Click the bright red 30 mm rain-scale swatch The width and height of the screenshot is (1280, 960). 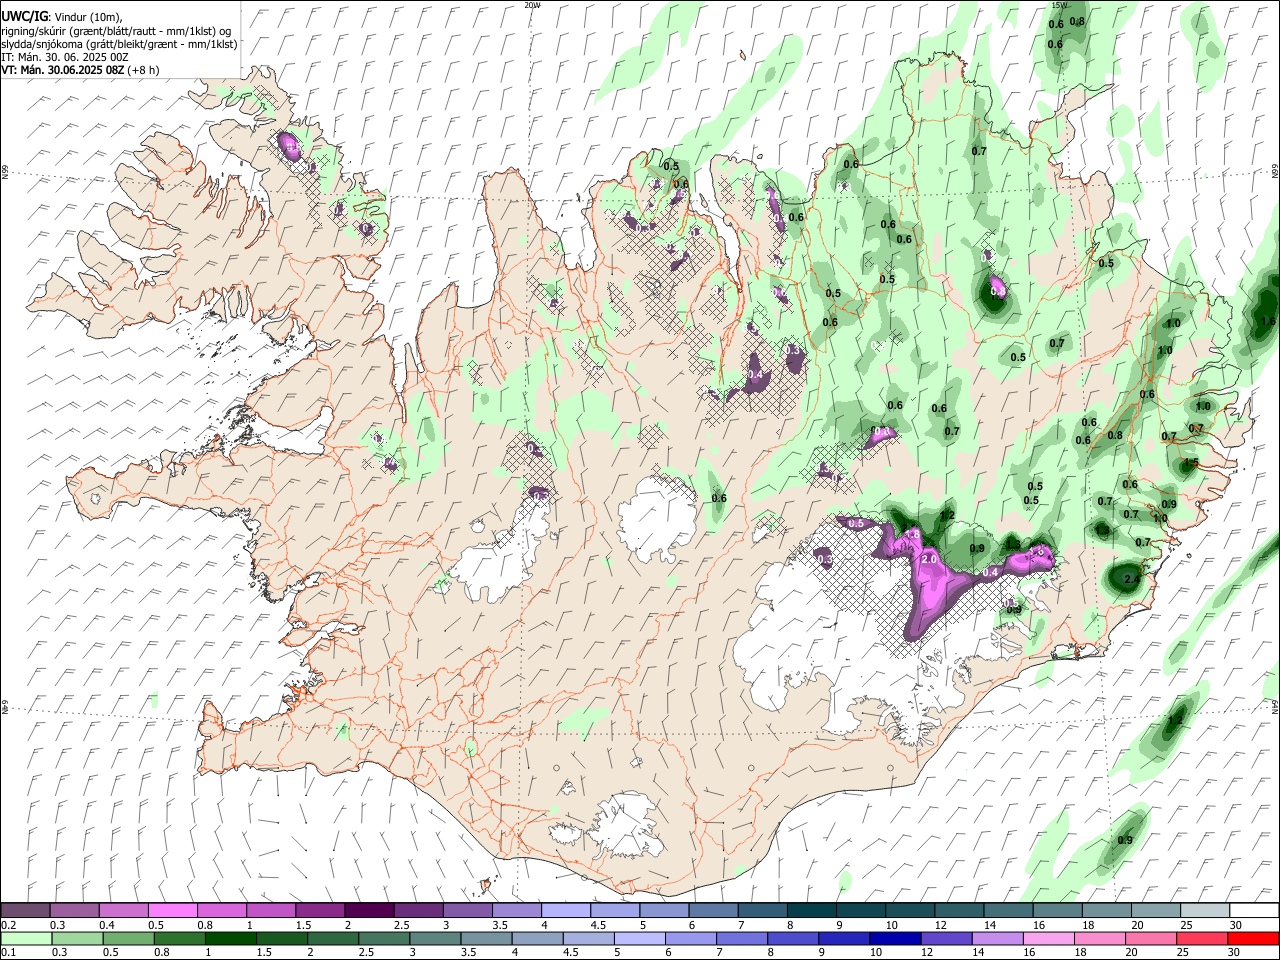(x=1254, y=938)
